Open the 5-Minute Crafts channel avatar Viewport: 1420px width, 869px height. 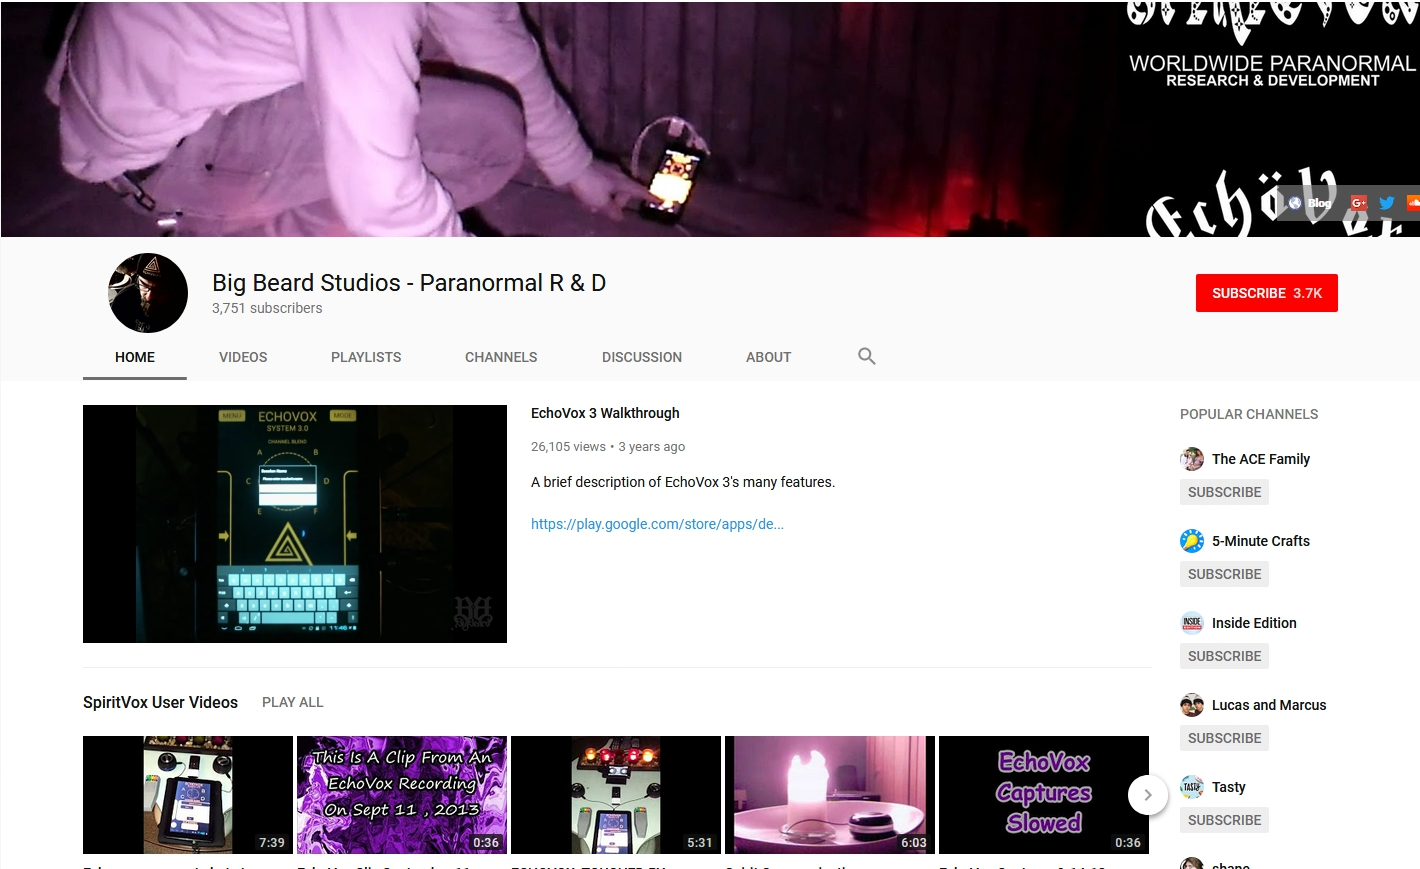pos(1192,541)
